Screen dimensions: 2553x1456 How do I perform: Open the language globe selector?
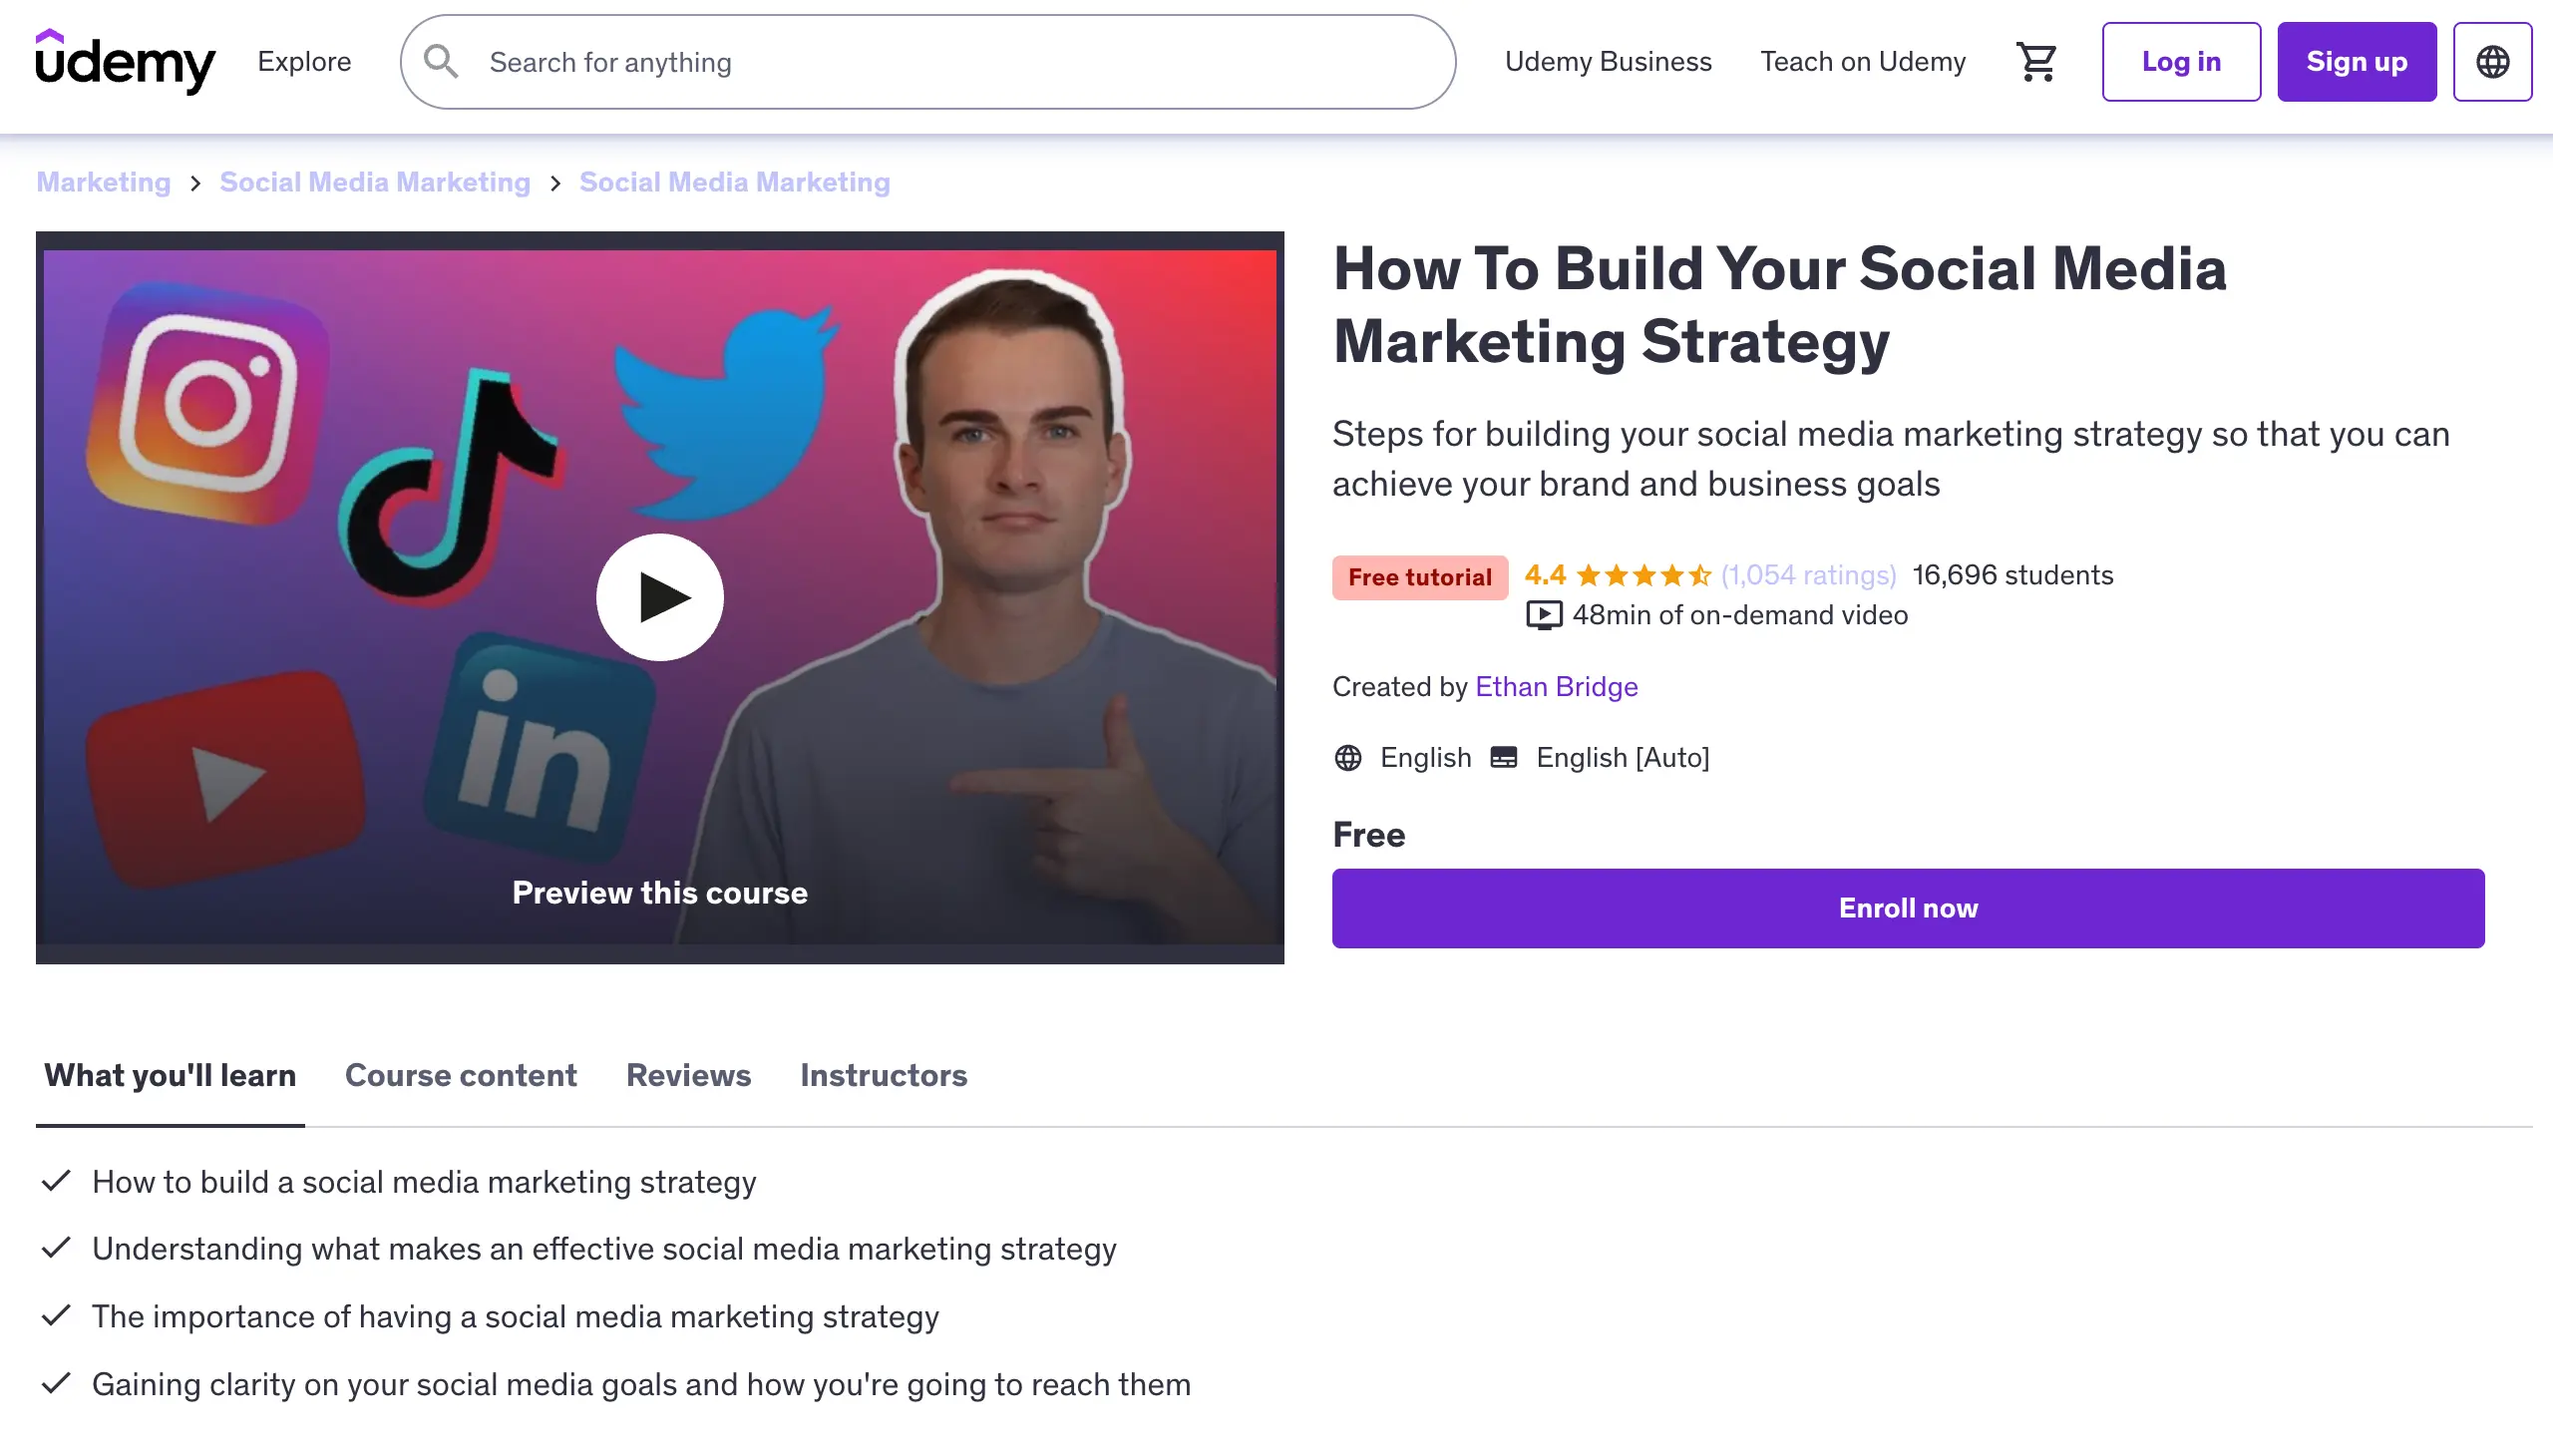(x=2491, y=62)
